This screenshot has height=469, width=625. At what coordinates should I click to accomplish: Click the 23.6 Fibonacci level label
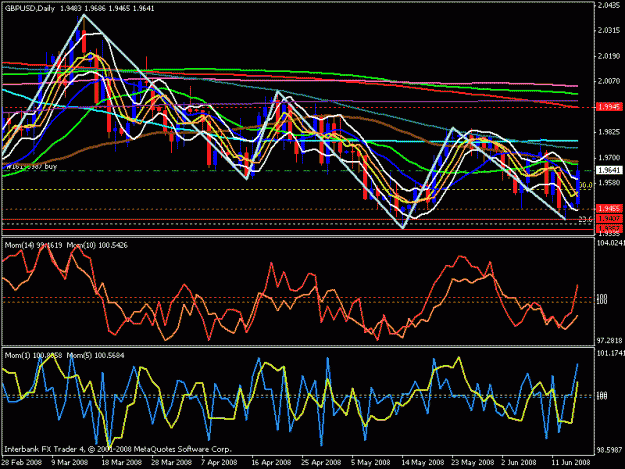(585, 219)
